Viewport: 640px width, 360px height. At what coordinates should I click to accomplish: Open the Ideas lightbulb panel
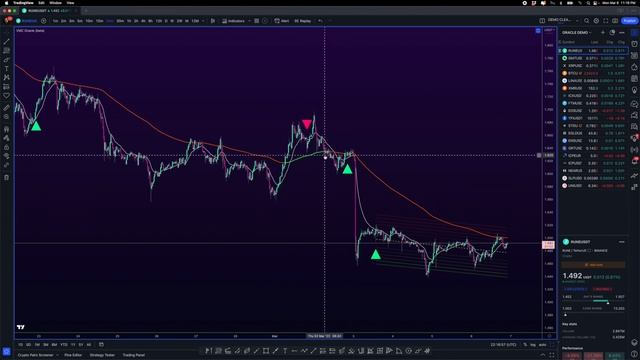point(634,90)
